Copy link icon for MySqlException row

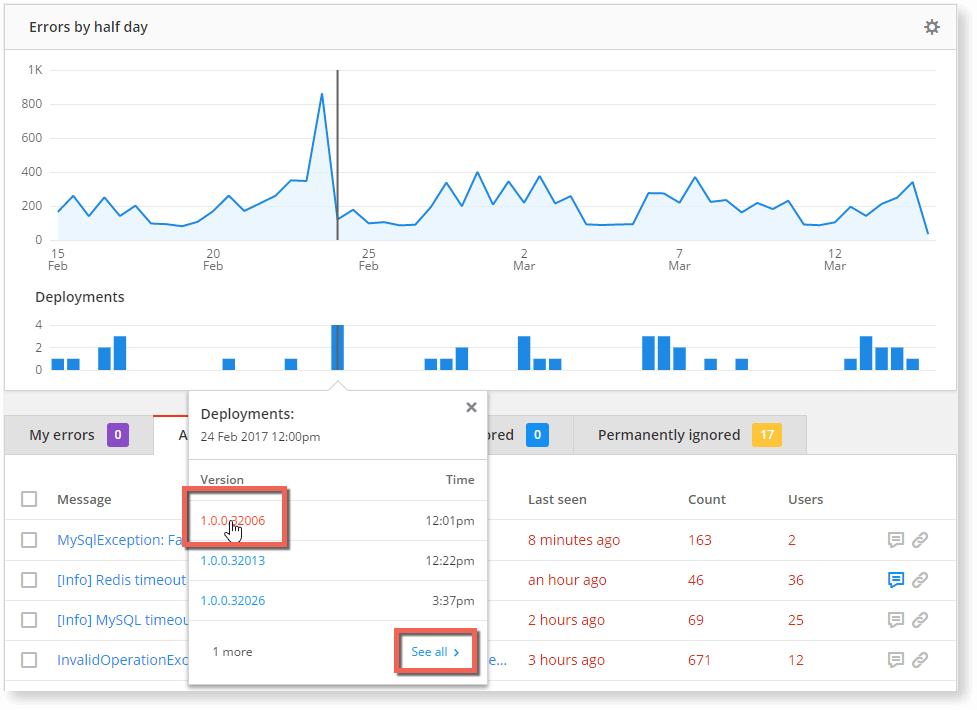pyautogui.click(x=920, y=540)
